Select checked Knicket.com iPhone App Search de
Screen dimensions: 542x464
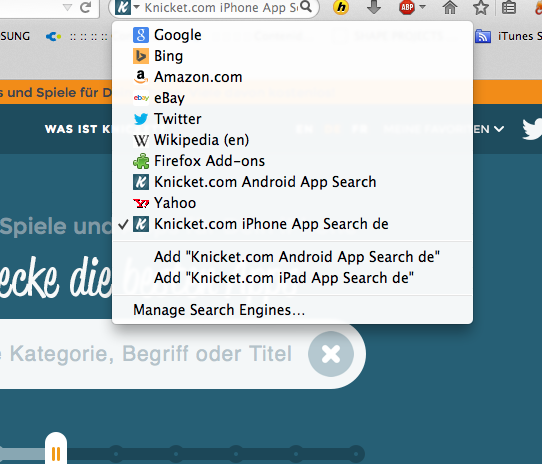coord(292,224)
